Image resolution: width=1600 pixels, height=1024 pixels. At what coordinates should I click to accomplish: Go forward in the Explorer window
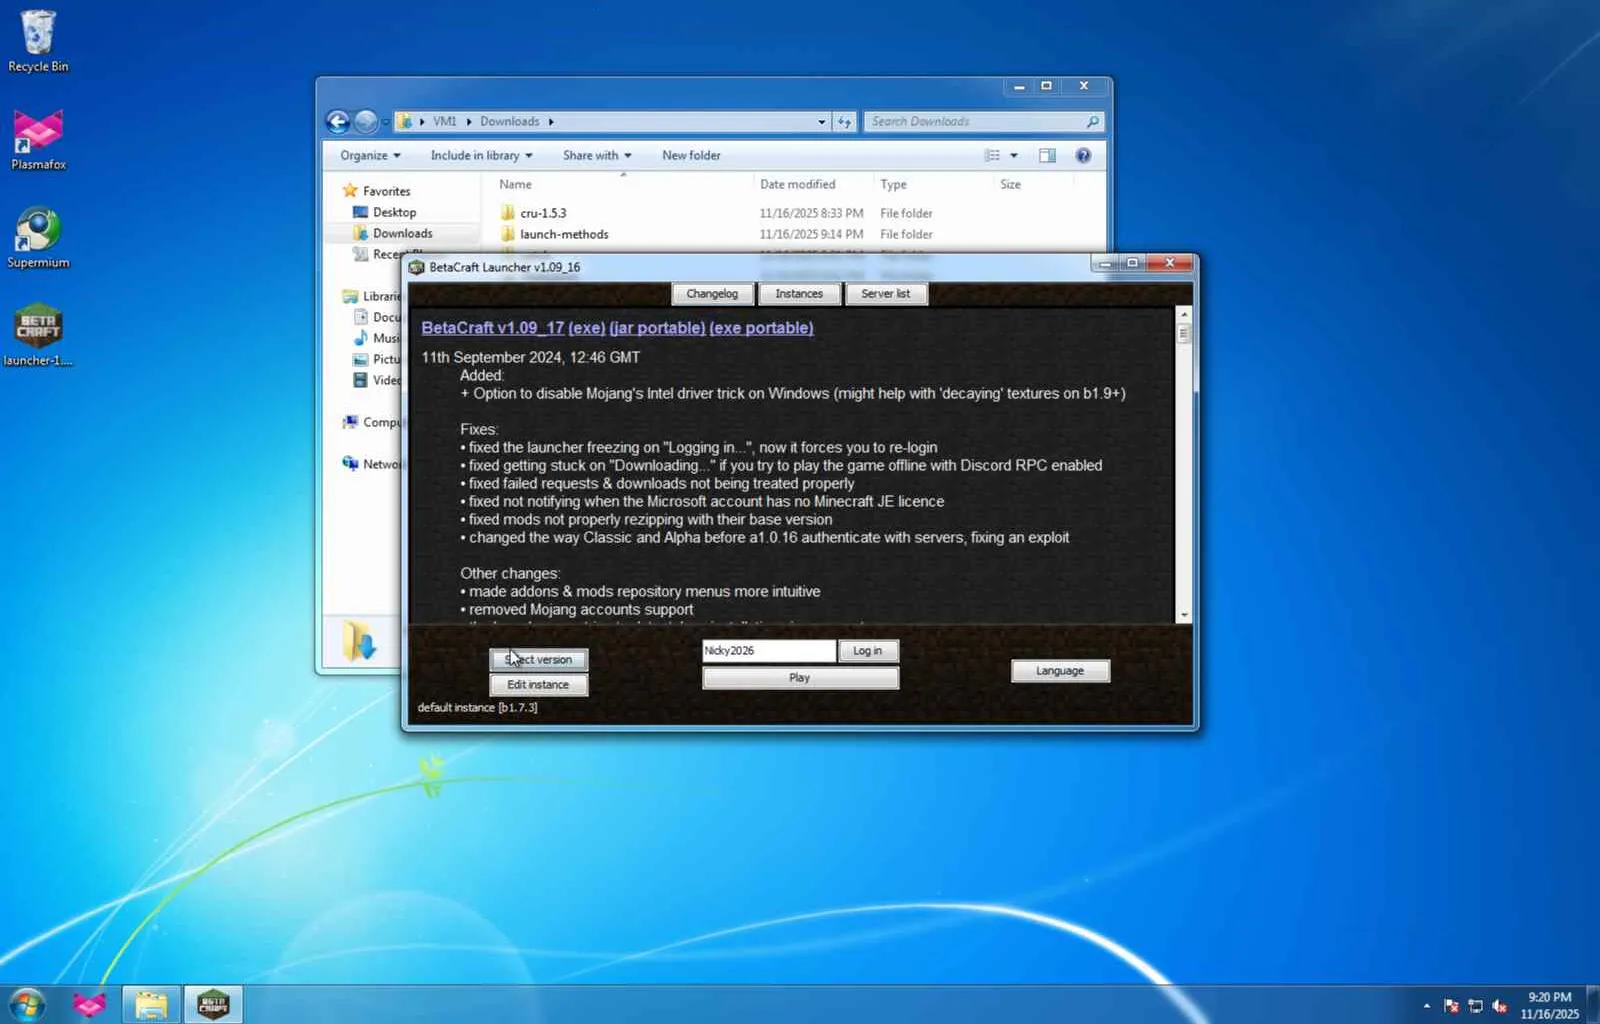click(366, 122)
